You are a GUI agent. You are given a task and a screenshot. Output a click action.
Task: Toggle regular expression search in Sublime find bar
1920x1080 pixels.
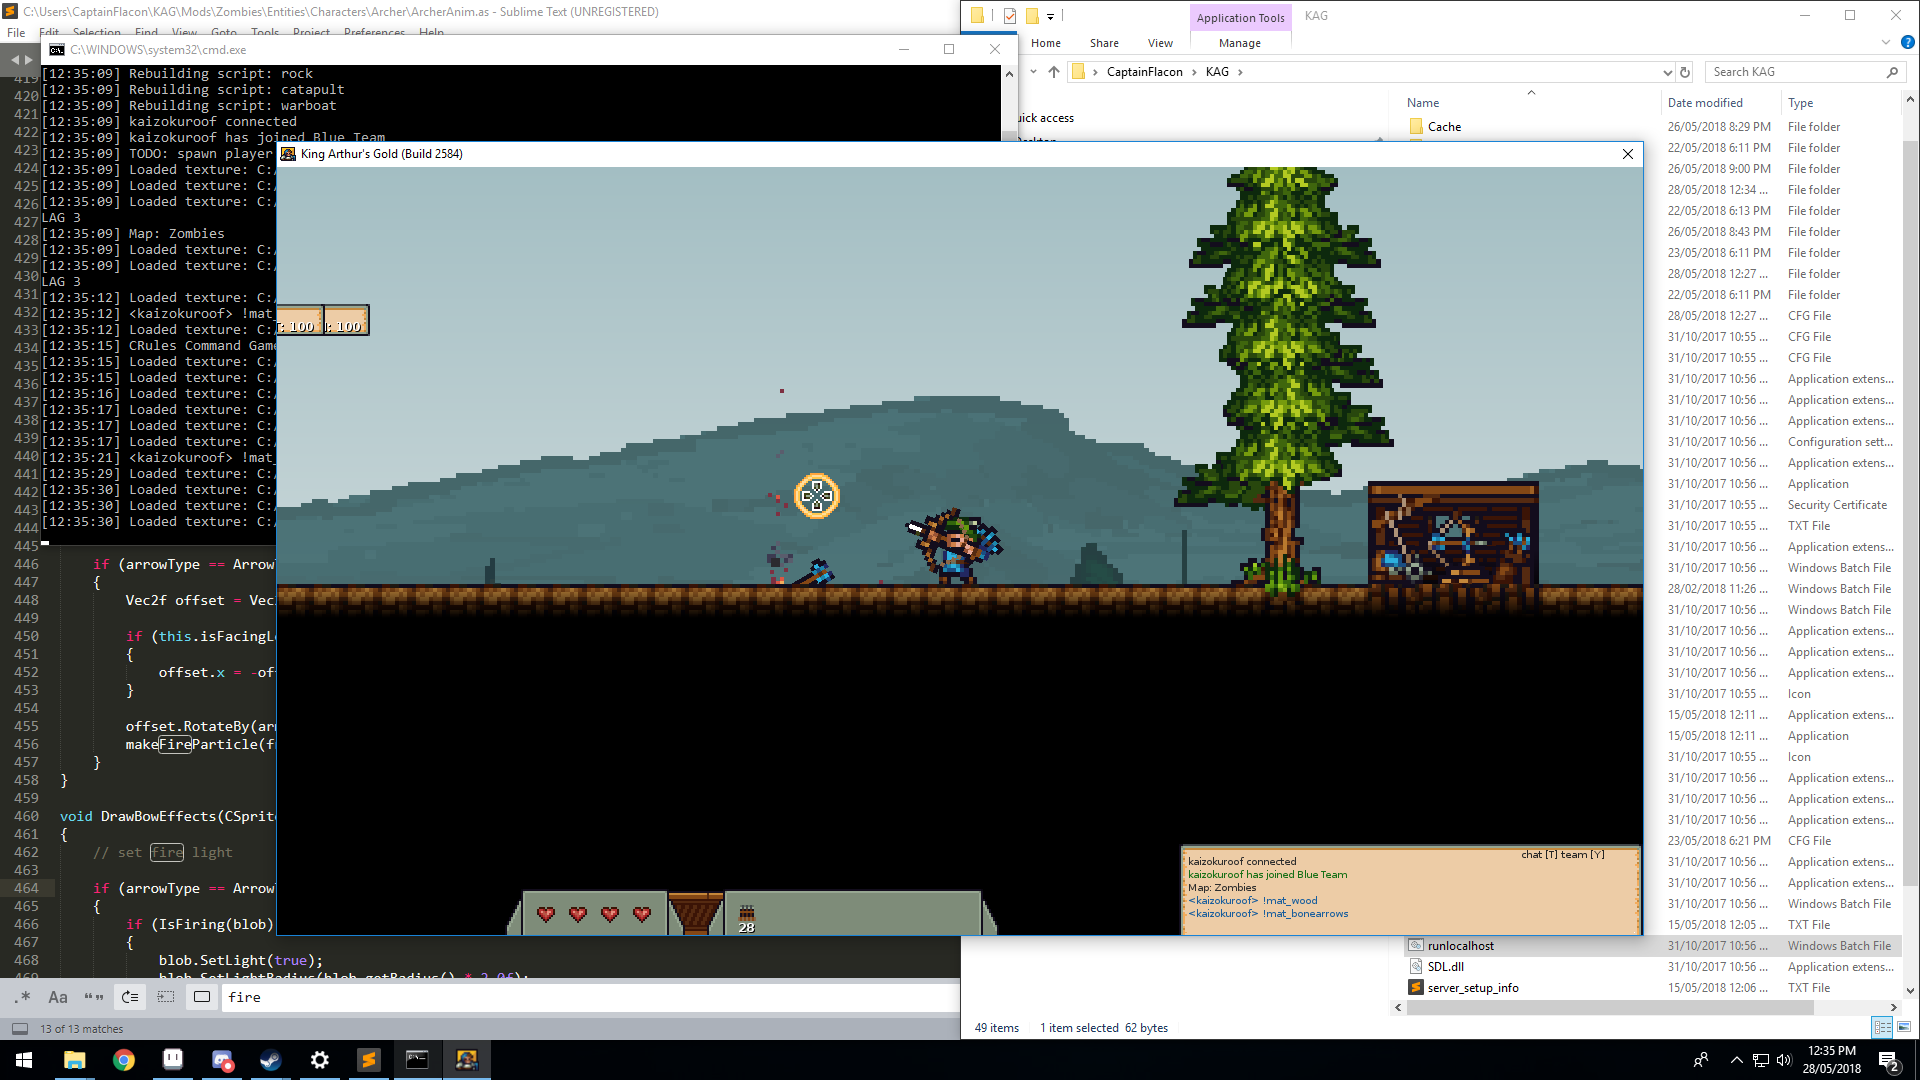(x=22, y=997)
